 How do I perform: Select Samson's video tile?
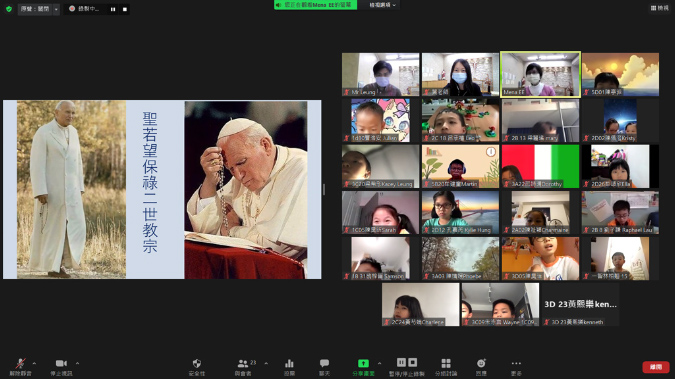coord(381,258)
